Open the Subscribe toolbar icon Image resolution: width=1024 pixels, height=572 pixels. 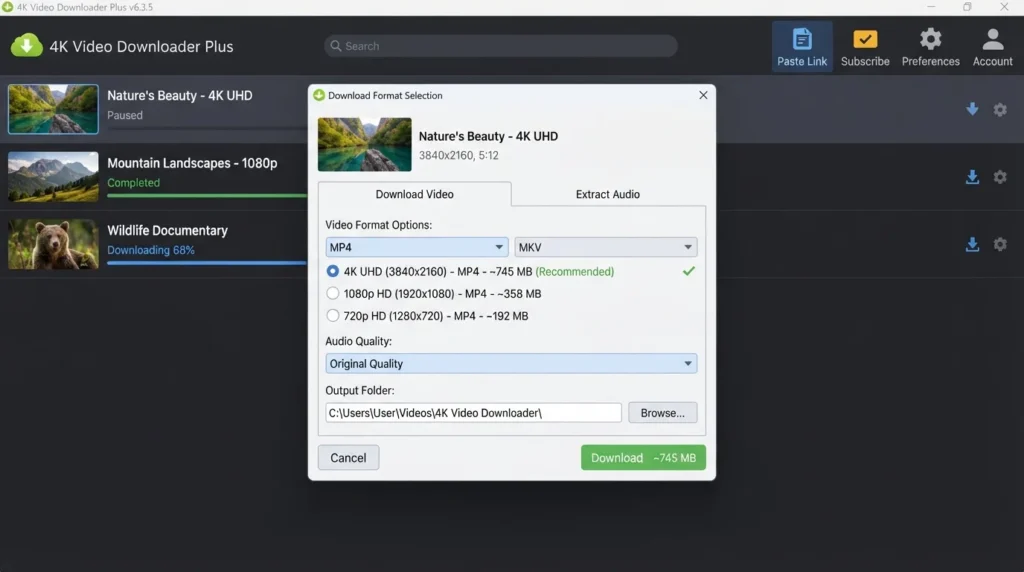(865, 46)
